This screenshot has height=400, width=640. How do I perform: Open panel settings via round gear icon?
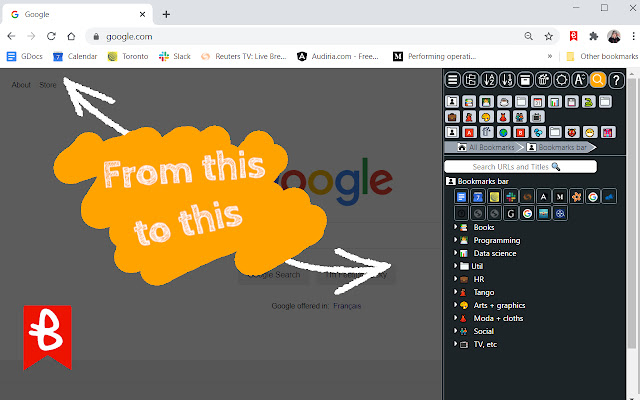(x=562, y=80)
